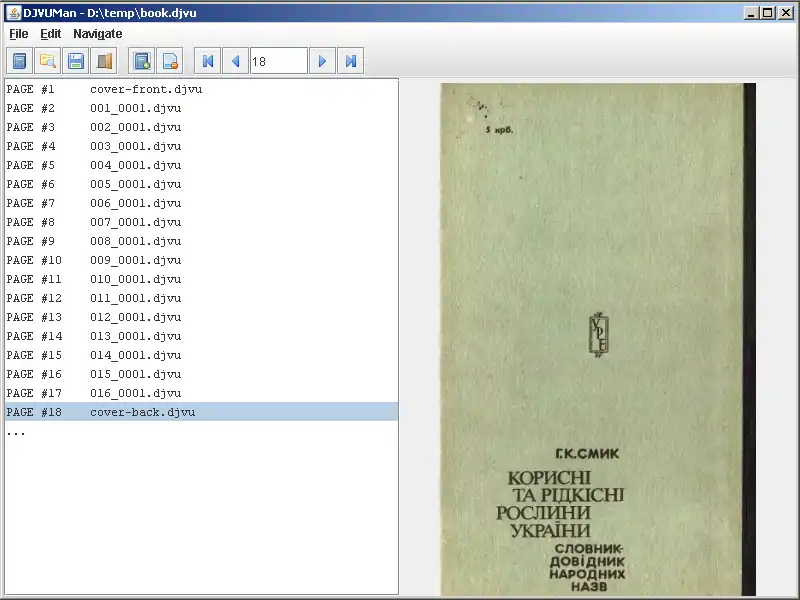Select PAGE #16 015_0001.djvu
Image resolution: width=800 pixels, height=600 pixels.
pos(202,374)
